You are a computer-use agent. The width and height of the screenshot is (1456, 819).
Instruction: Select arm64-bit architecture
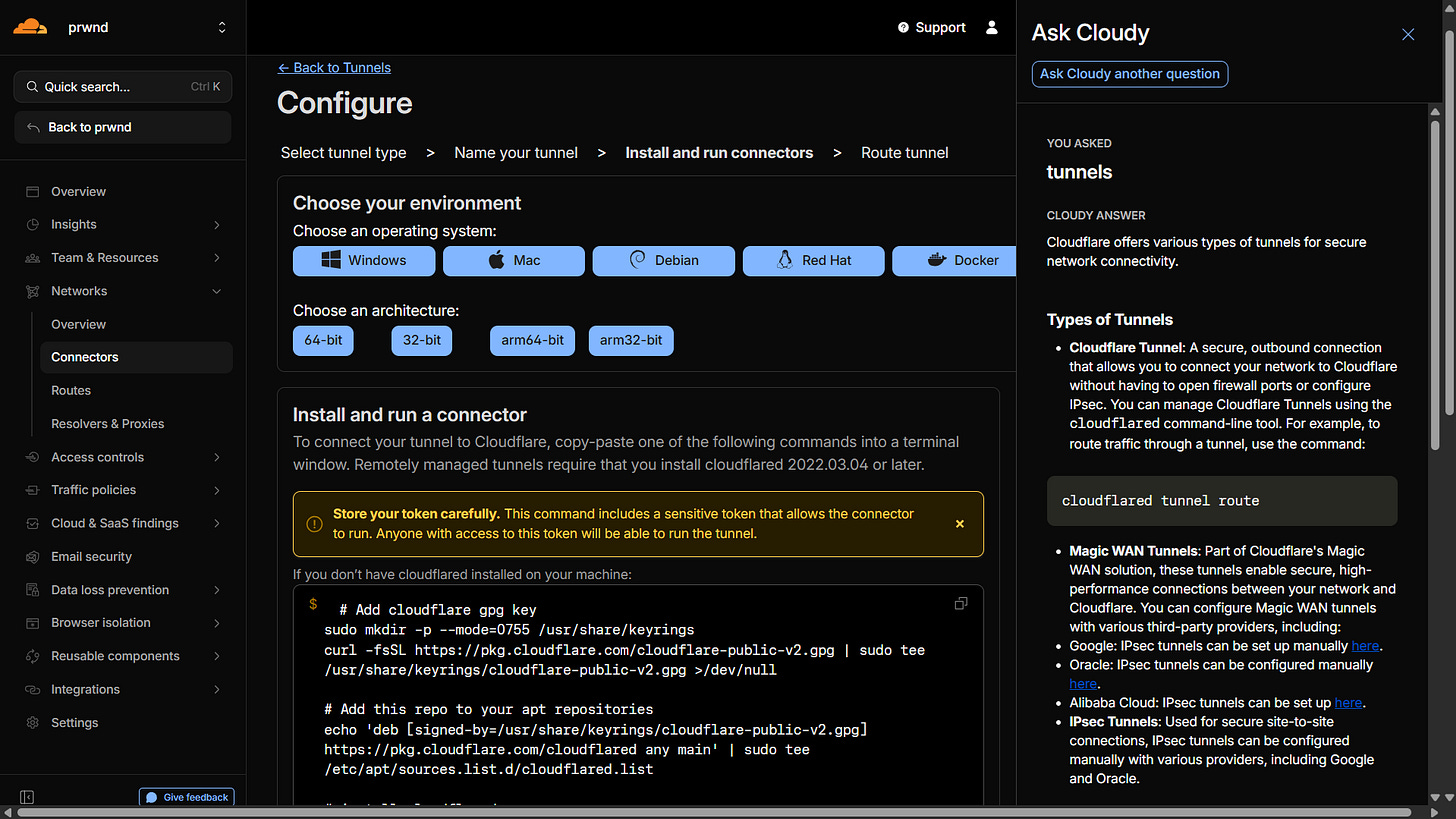[532, 340]
